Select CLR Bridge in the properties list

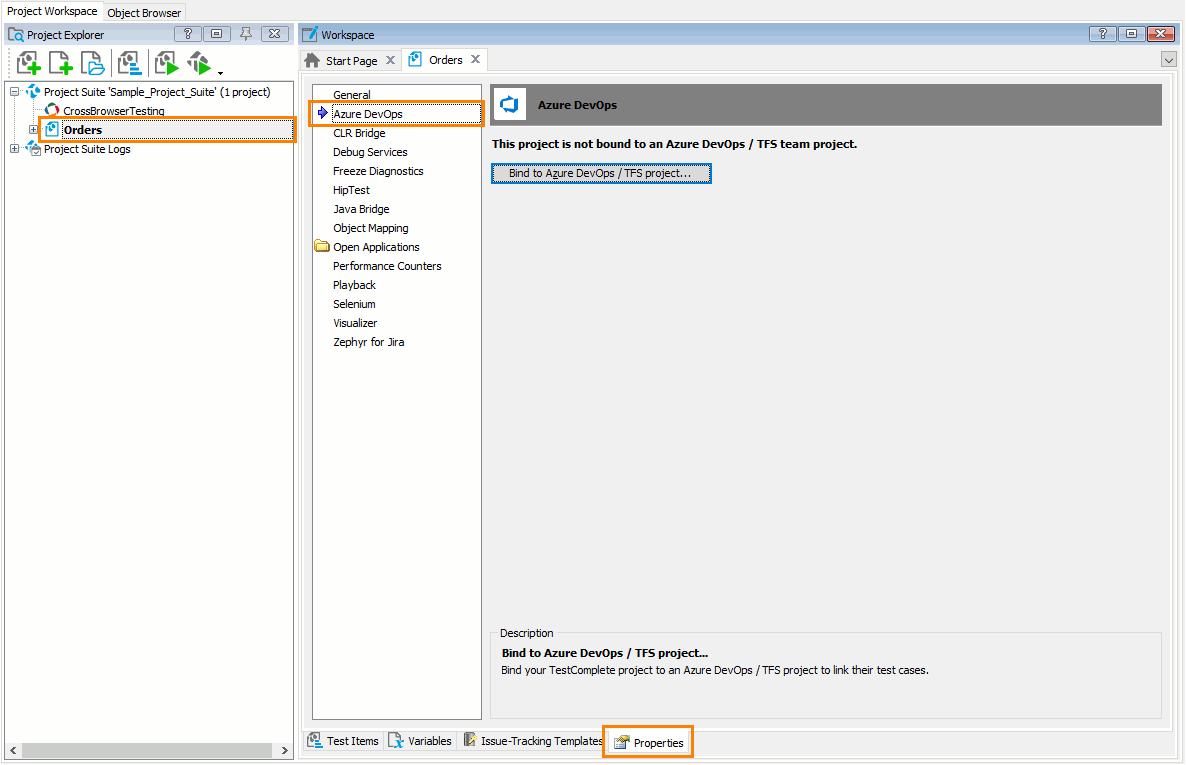[x=359, y=133]
